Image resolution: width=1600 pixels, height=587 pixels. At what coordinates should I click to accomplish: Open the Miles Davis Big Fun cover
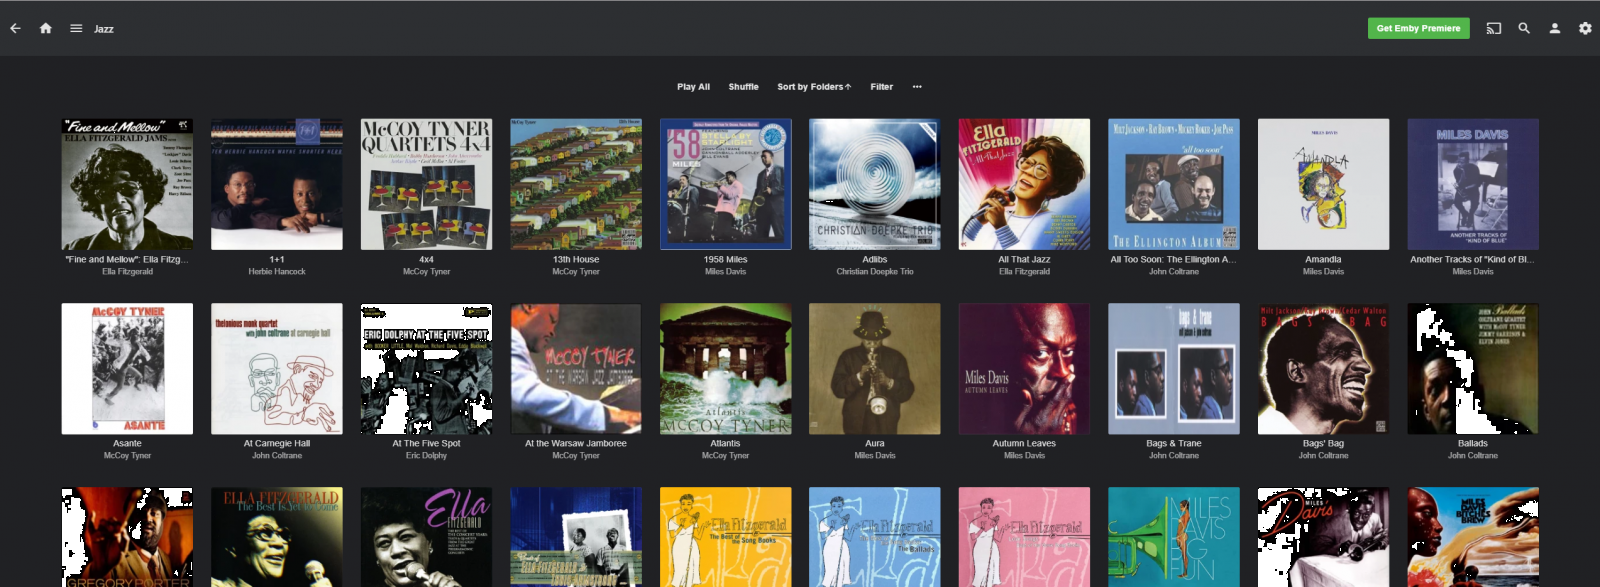[1174, 537]
